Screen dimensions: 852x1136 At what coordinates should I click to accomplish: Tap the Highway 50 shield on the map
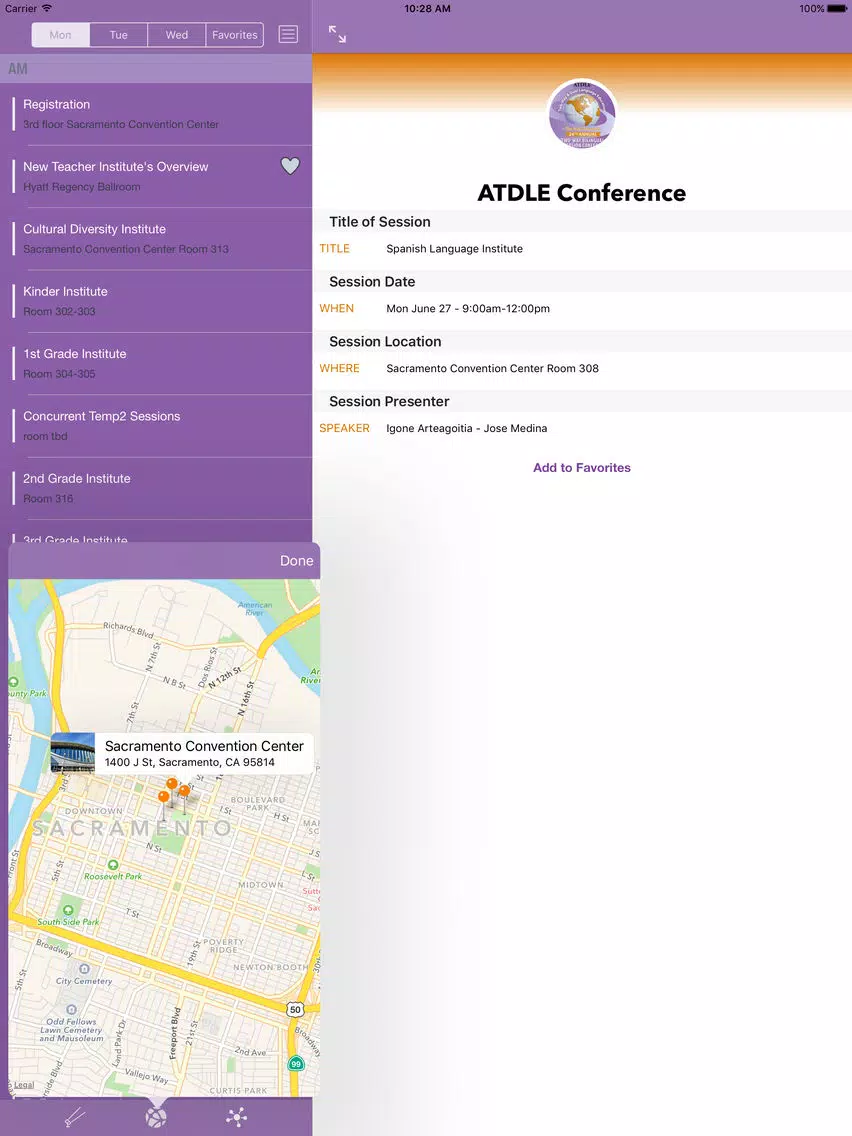pos(295,1009)
